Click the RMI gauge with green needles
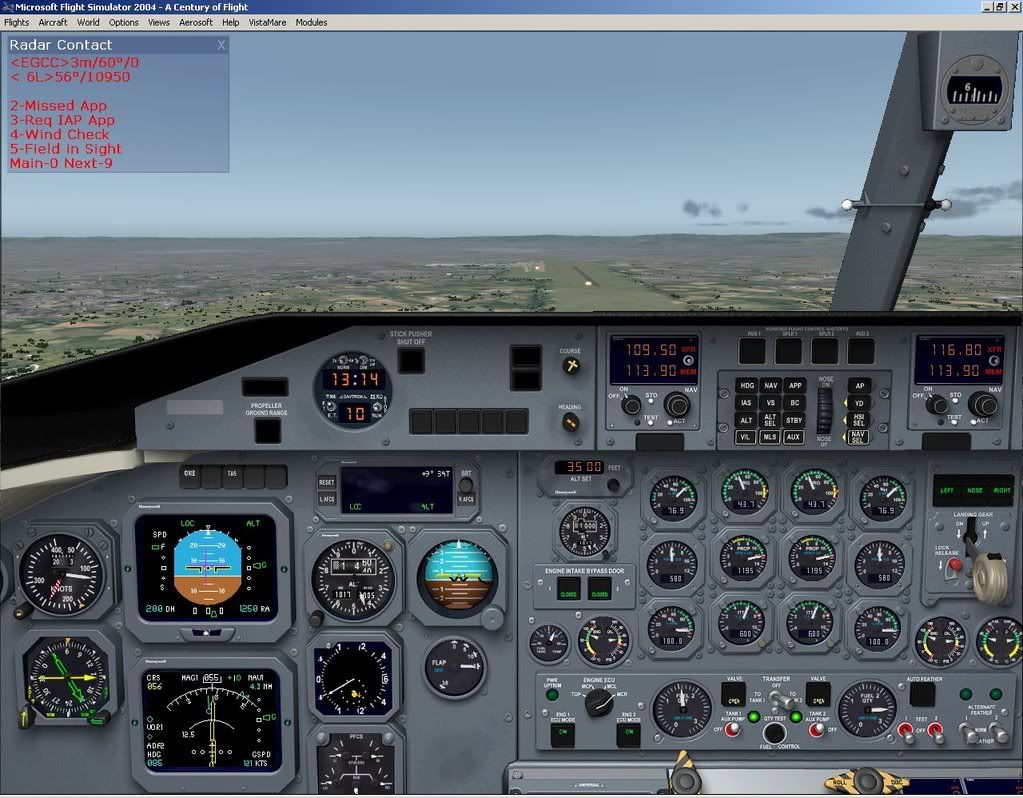This screenshot has width=1023, height=798. click(67, 679)
